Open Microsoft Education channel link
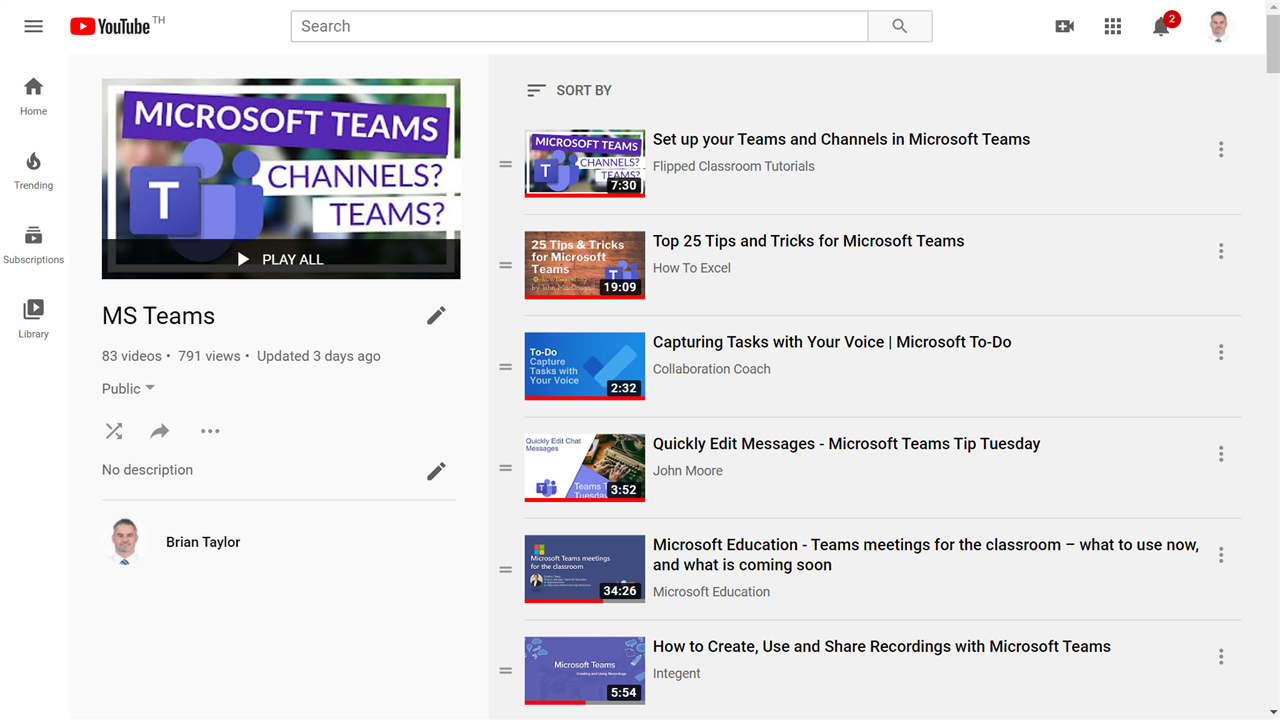 pyautogui.click(x=712, y=592)
